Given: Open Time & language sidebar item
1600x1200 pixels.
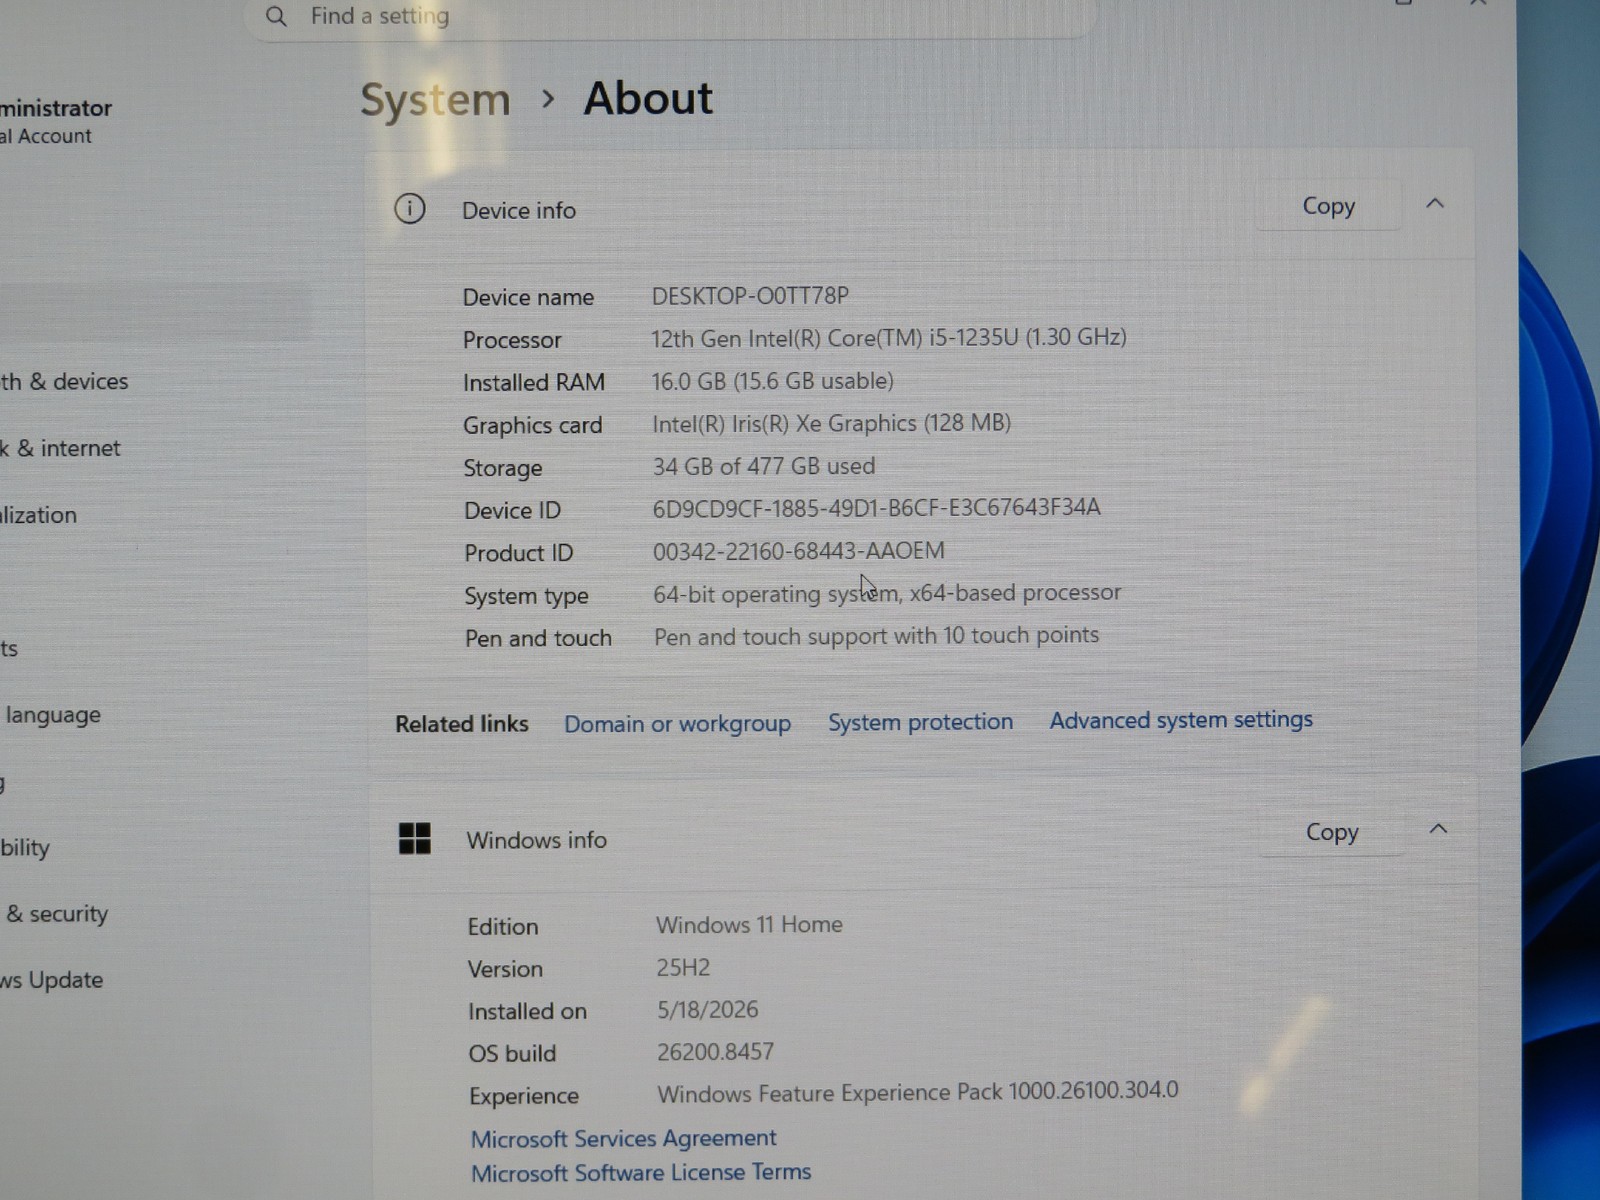Looking at the screenshot, I should click(x=52, y=715).
